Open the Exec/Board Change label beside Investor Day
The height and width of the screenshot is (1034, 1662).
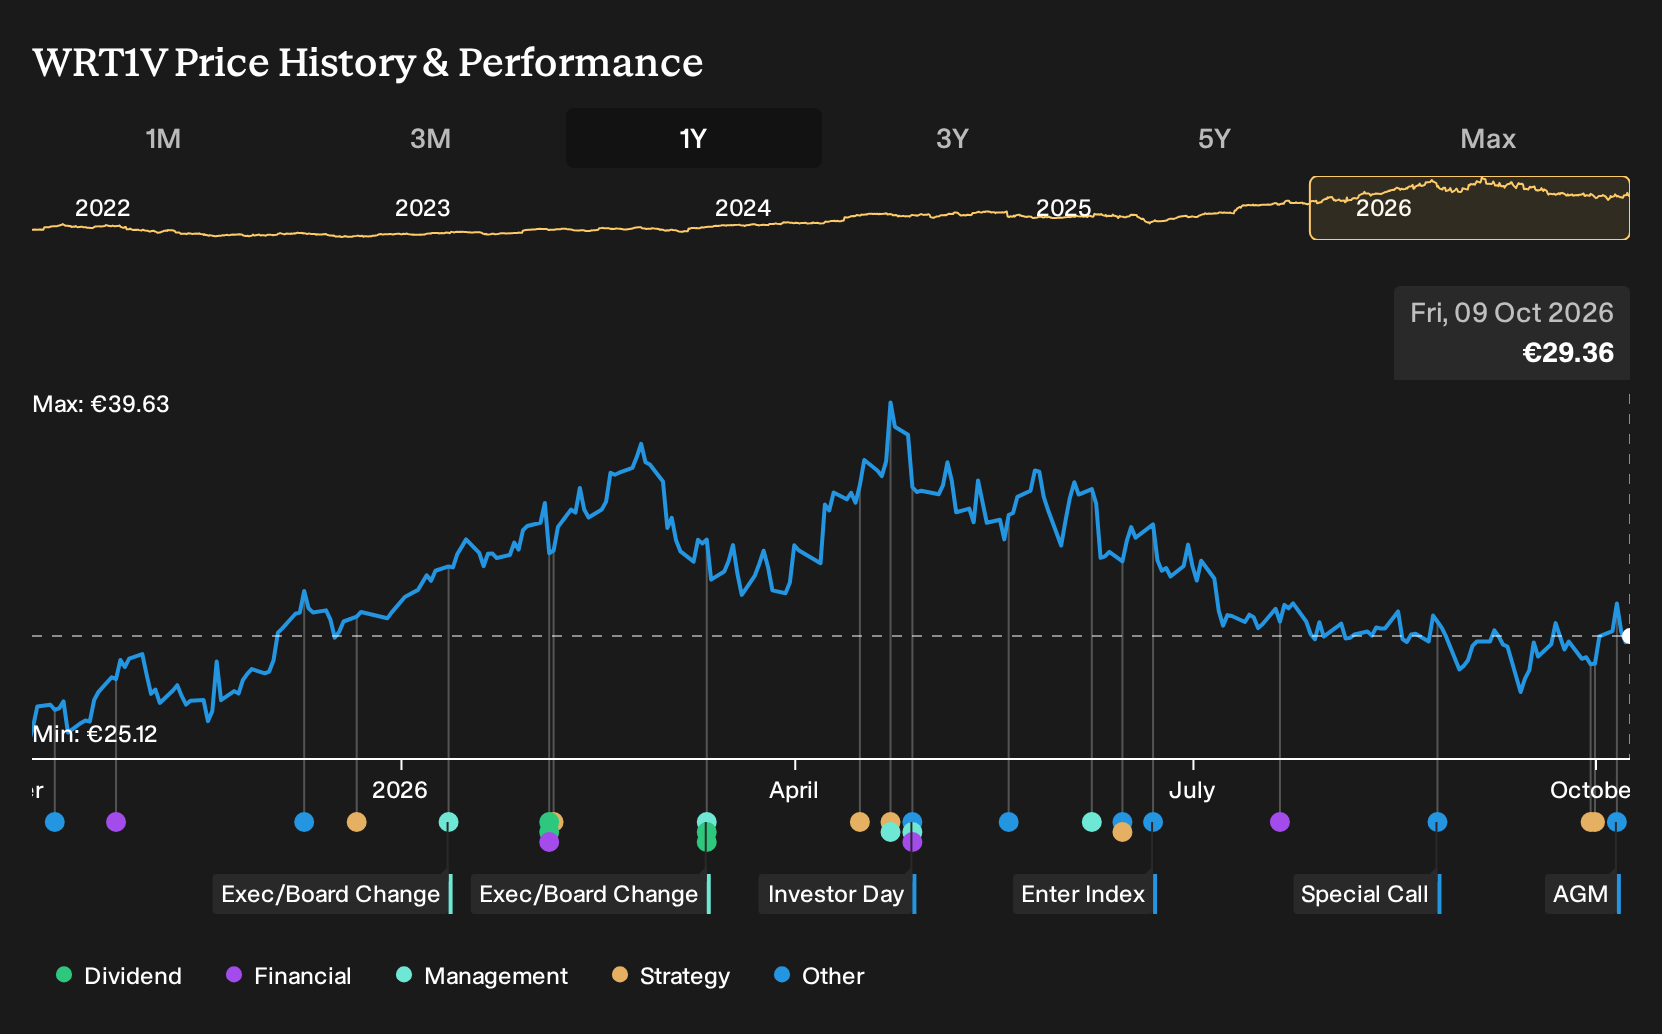coord(590,894)
